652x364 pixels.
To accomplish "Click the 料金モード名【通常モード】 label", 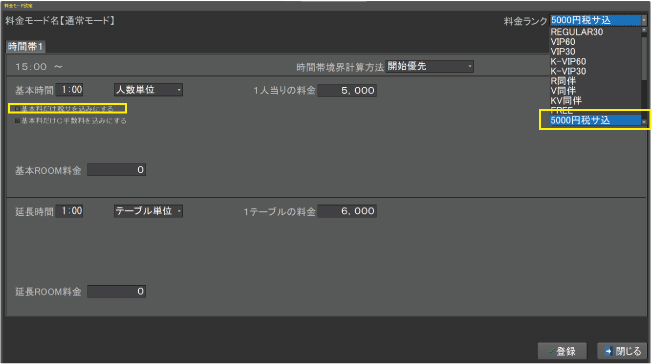I will (x=60, y=20).
